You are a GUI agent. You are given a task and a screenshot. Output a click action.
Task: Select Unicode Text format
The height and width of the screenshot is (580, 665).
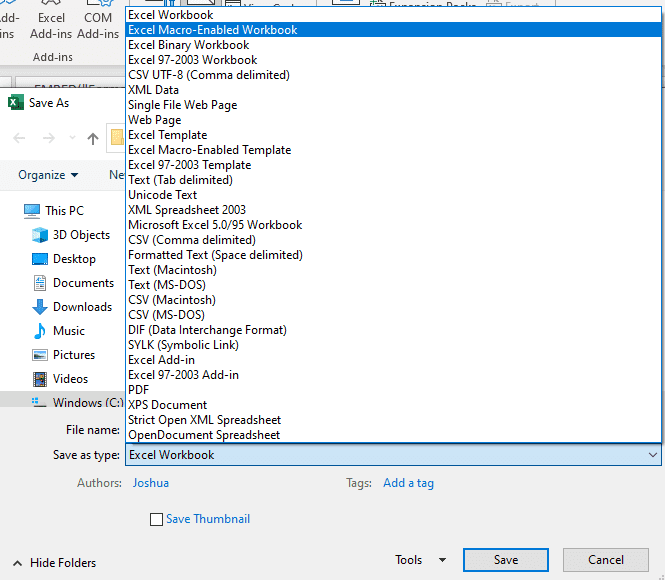(x=394, y=195)
